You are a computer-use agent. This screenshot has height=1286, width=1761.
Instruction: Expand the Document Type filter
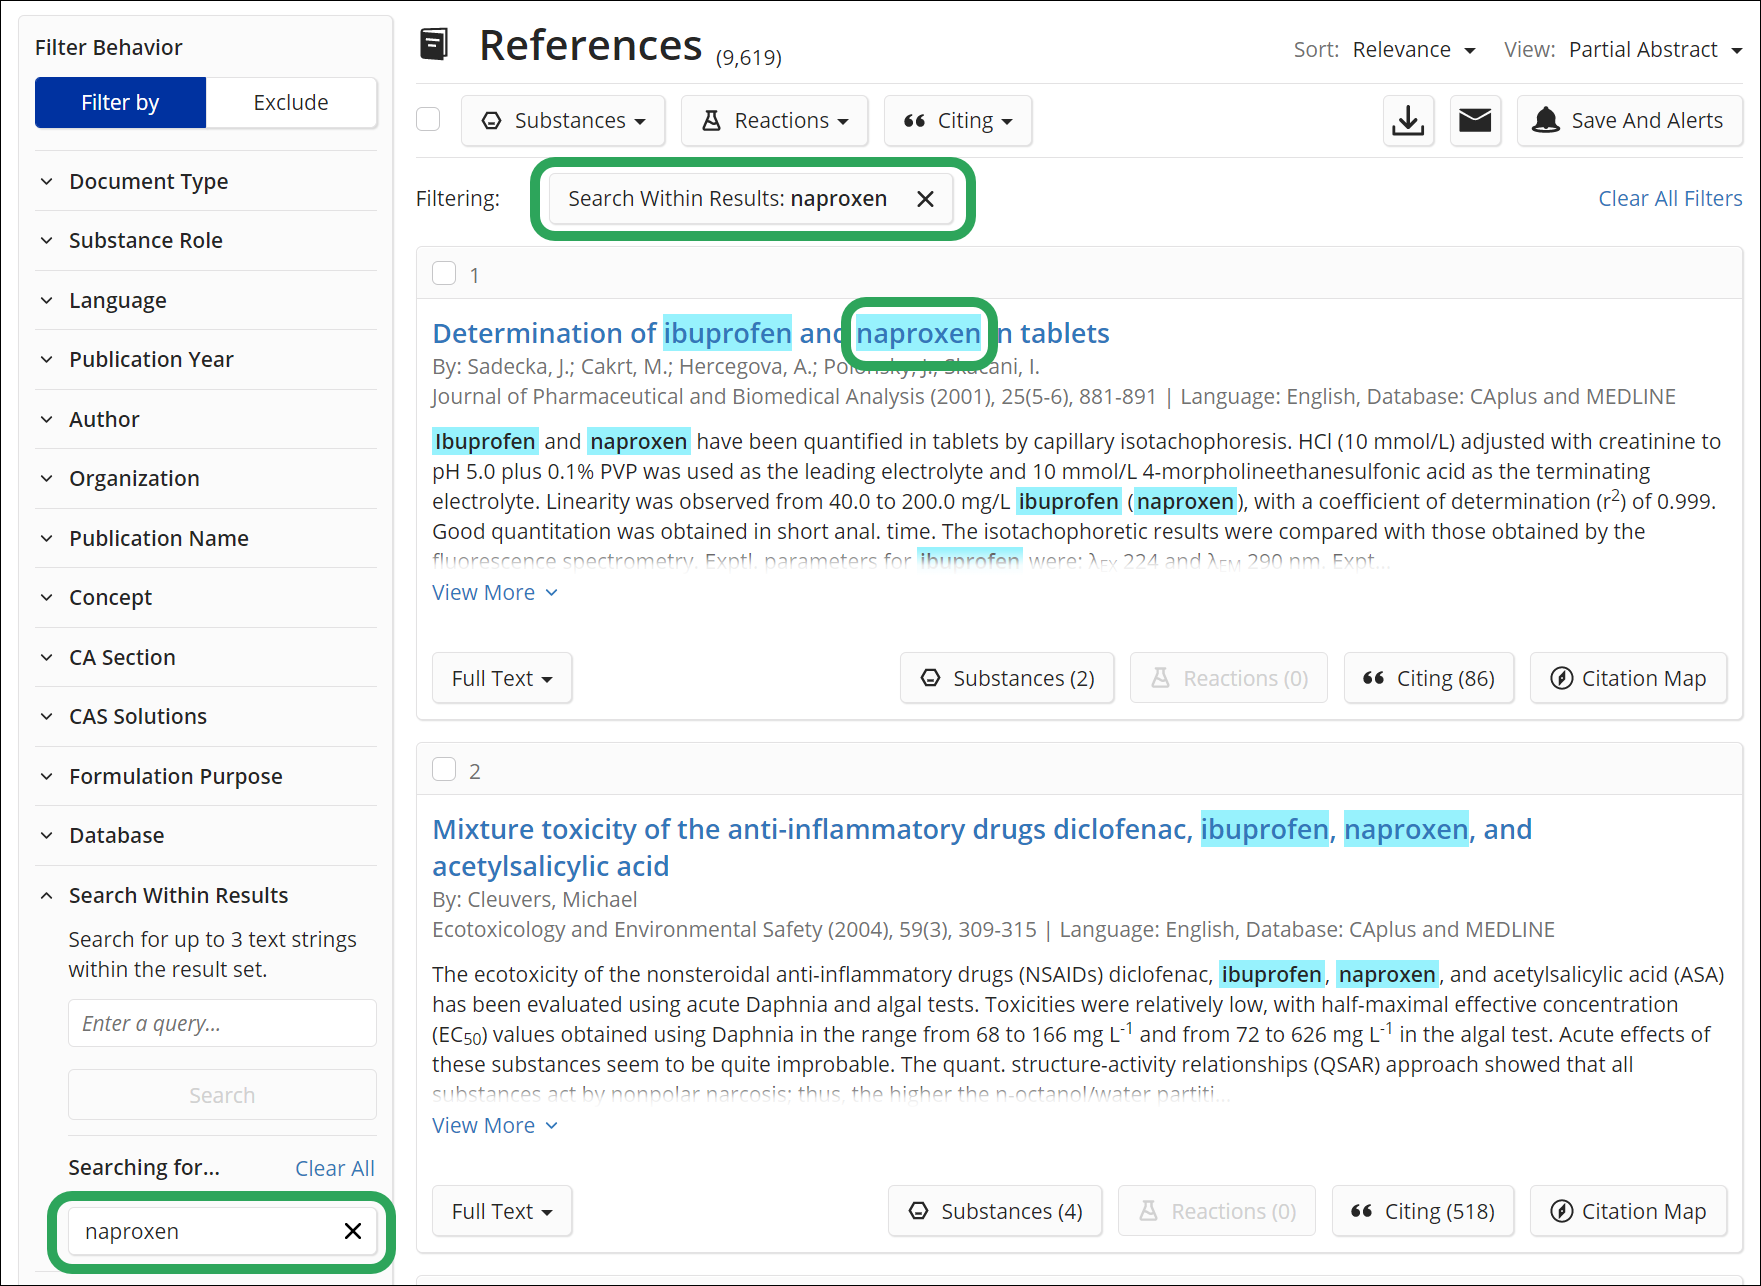tap(206, 181)
